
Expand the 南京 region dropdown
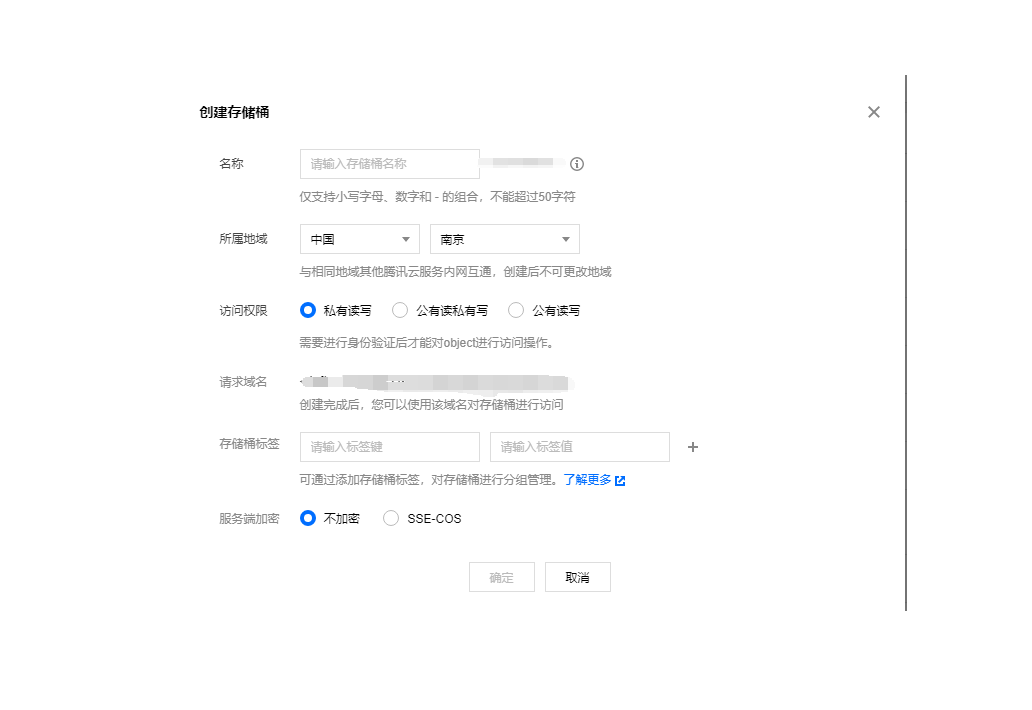[x=504, y=239]
